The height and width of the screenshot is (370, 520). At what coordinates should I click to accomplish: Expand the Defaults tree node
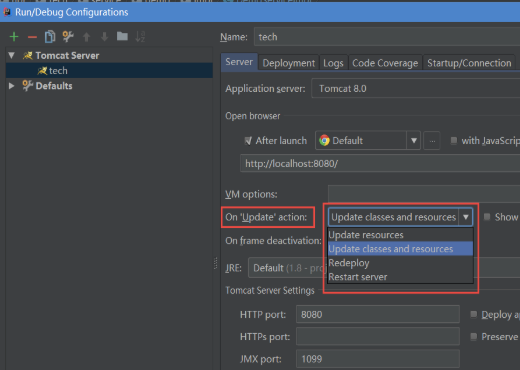tap(12, 86)
